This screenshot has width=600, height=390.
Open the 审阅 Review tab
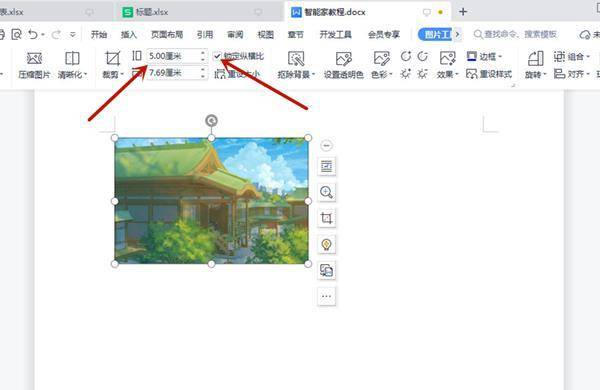tap(235, 34)
